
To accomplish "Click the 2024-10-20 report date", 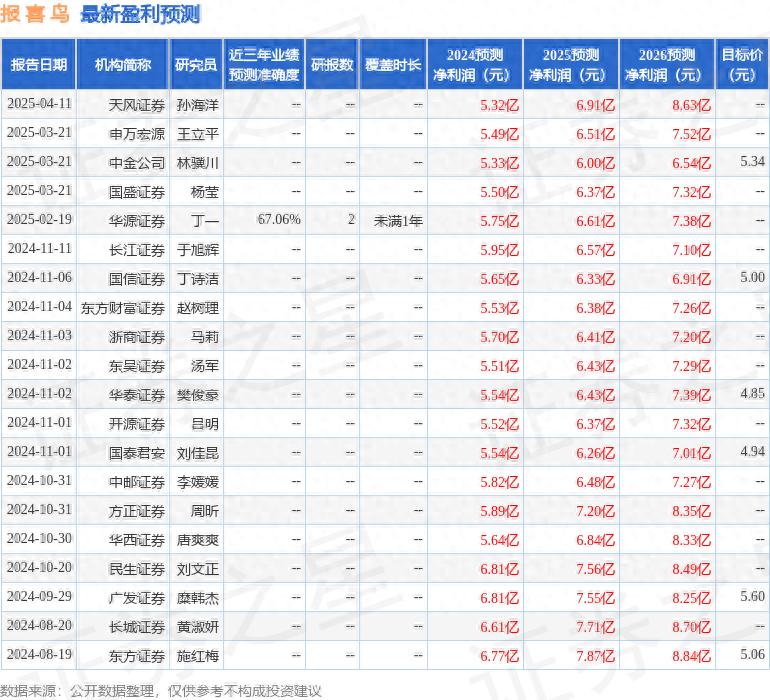I will pos(39,567).
